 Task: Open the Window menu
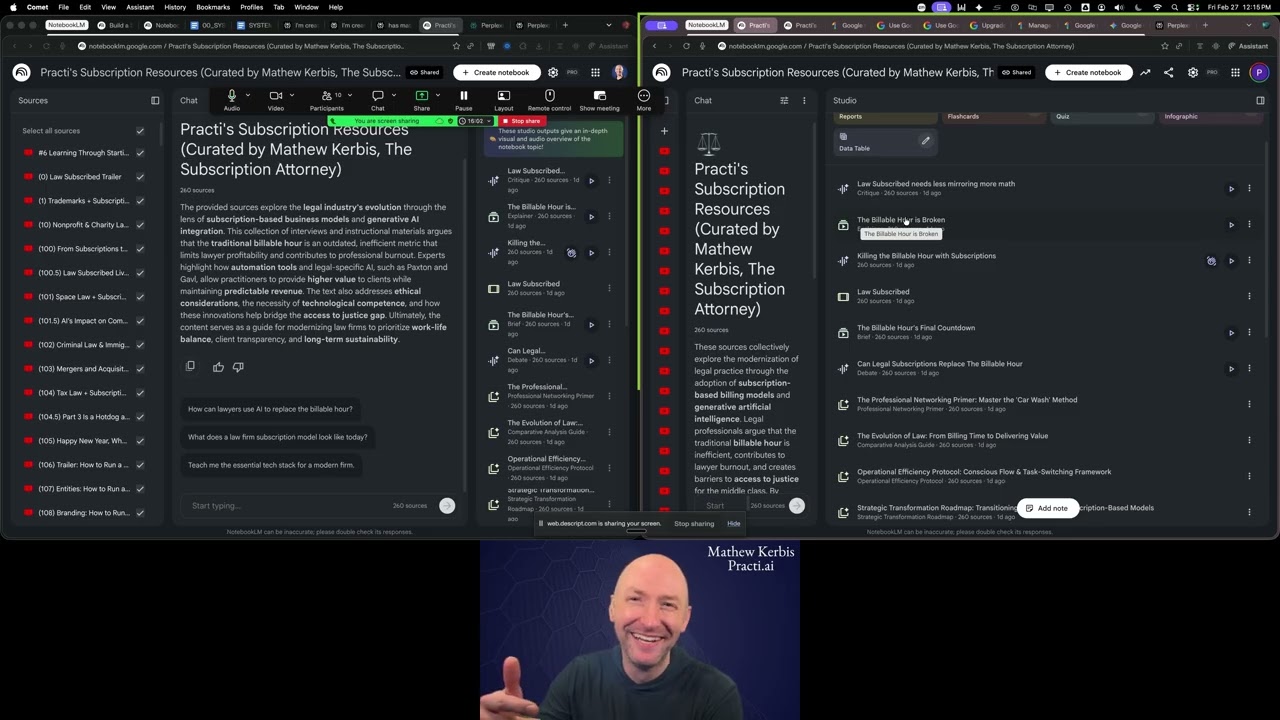[306, 7]
